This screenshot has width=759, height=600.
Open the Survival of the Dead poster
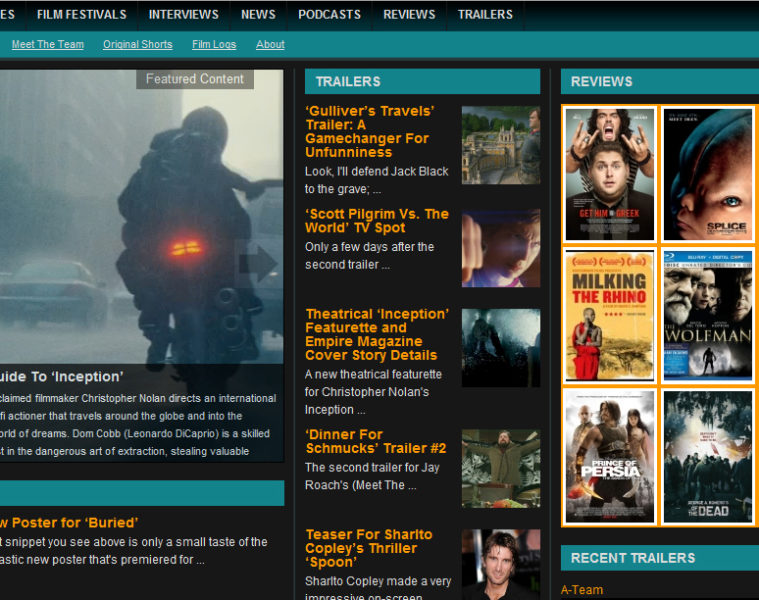coord(707,456)
